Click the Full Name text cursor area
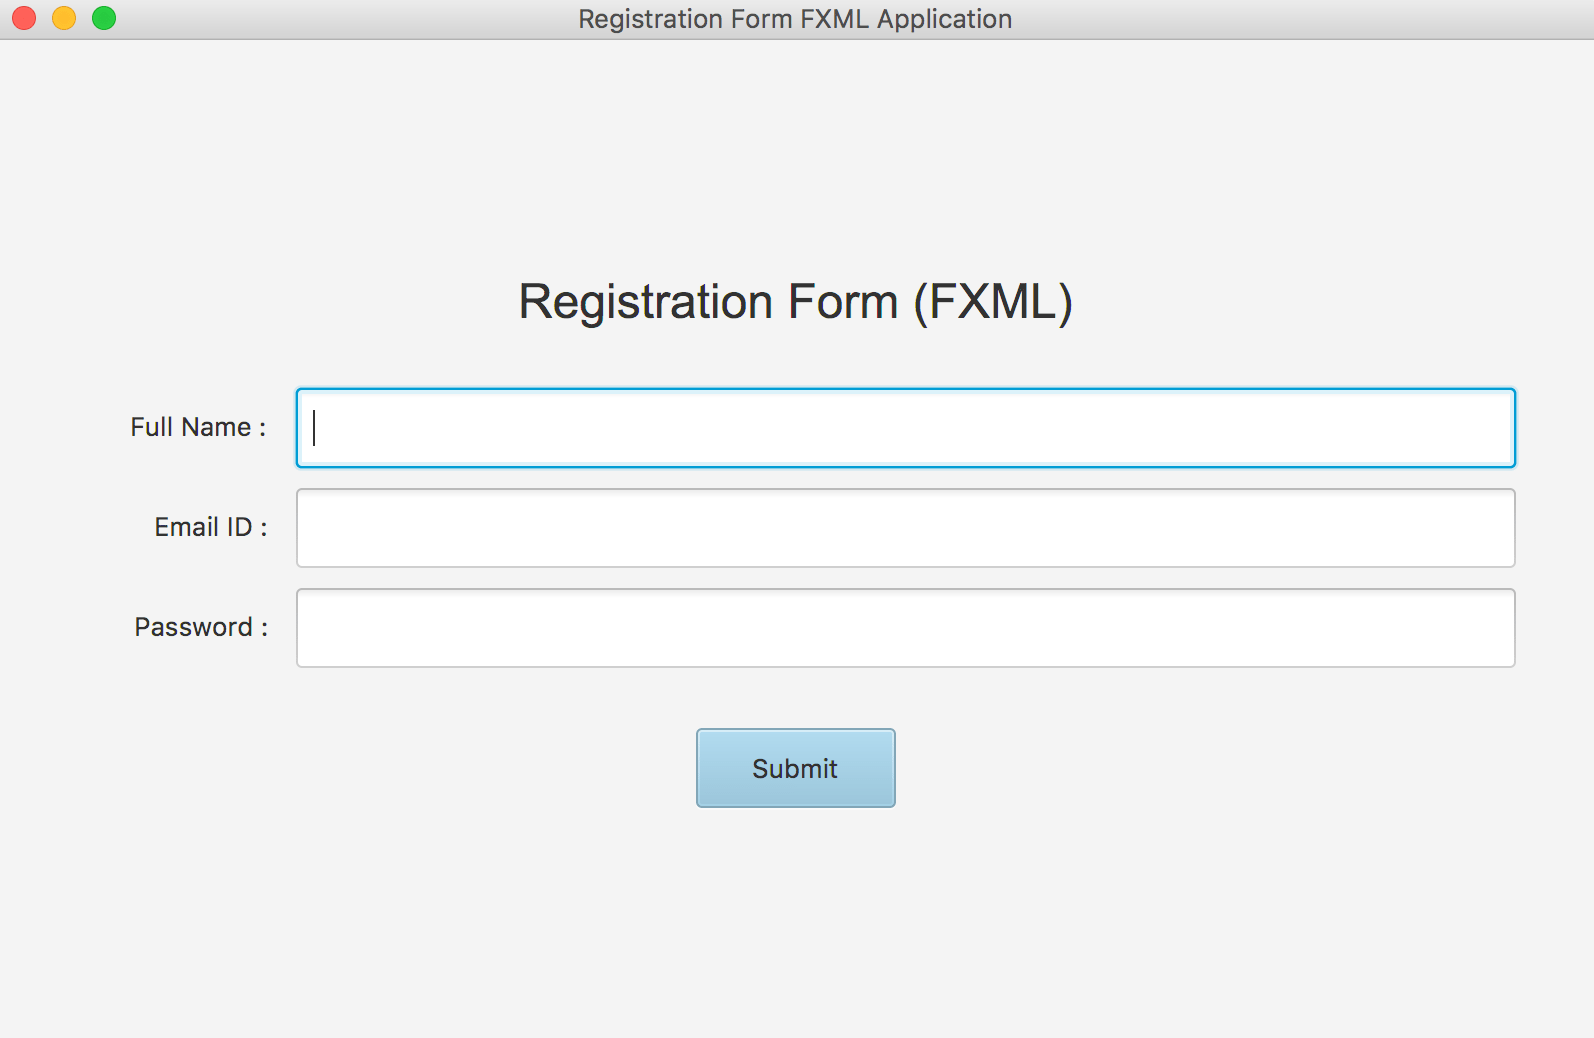The height and width of the screenshot is (1038, 1594). point(315,427)
